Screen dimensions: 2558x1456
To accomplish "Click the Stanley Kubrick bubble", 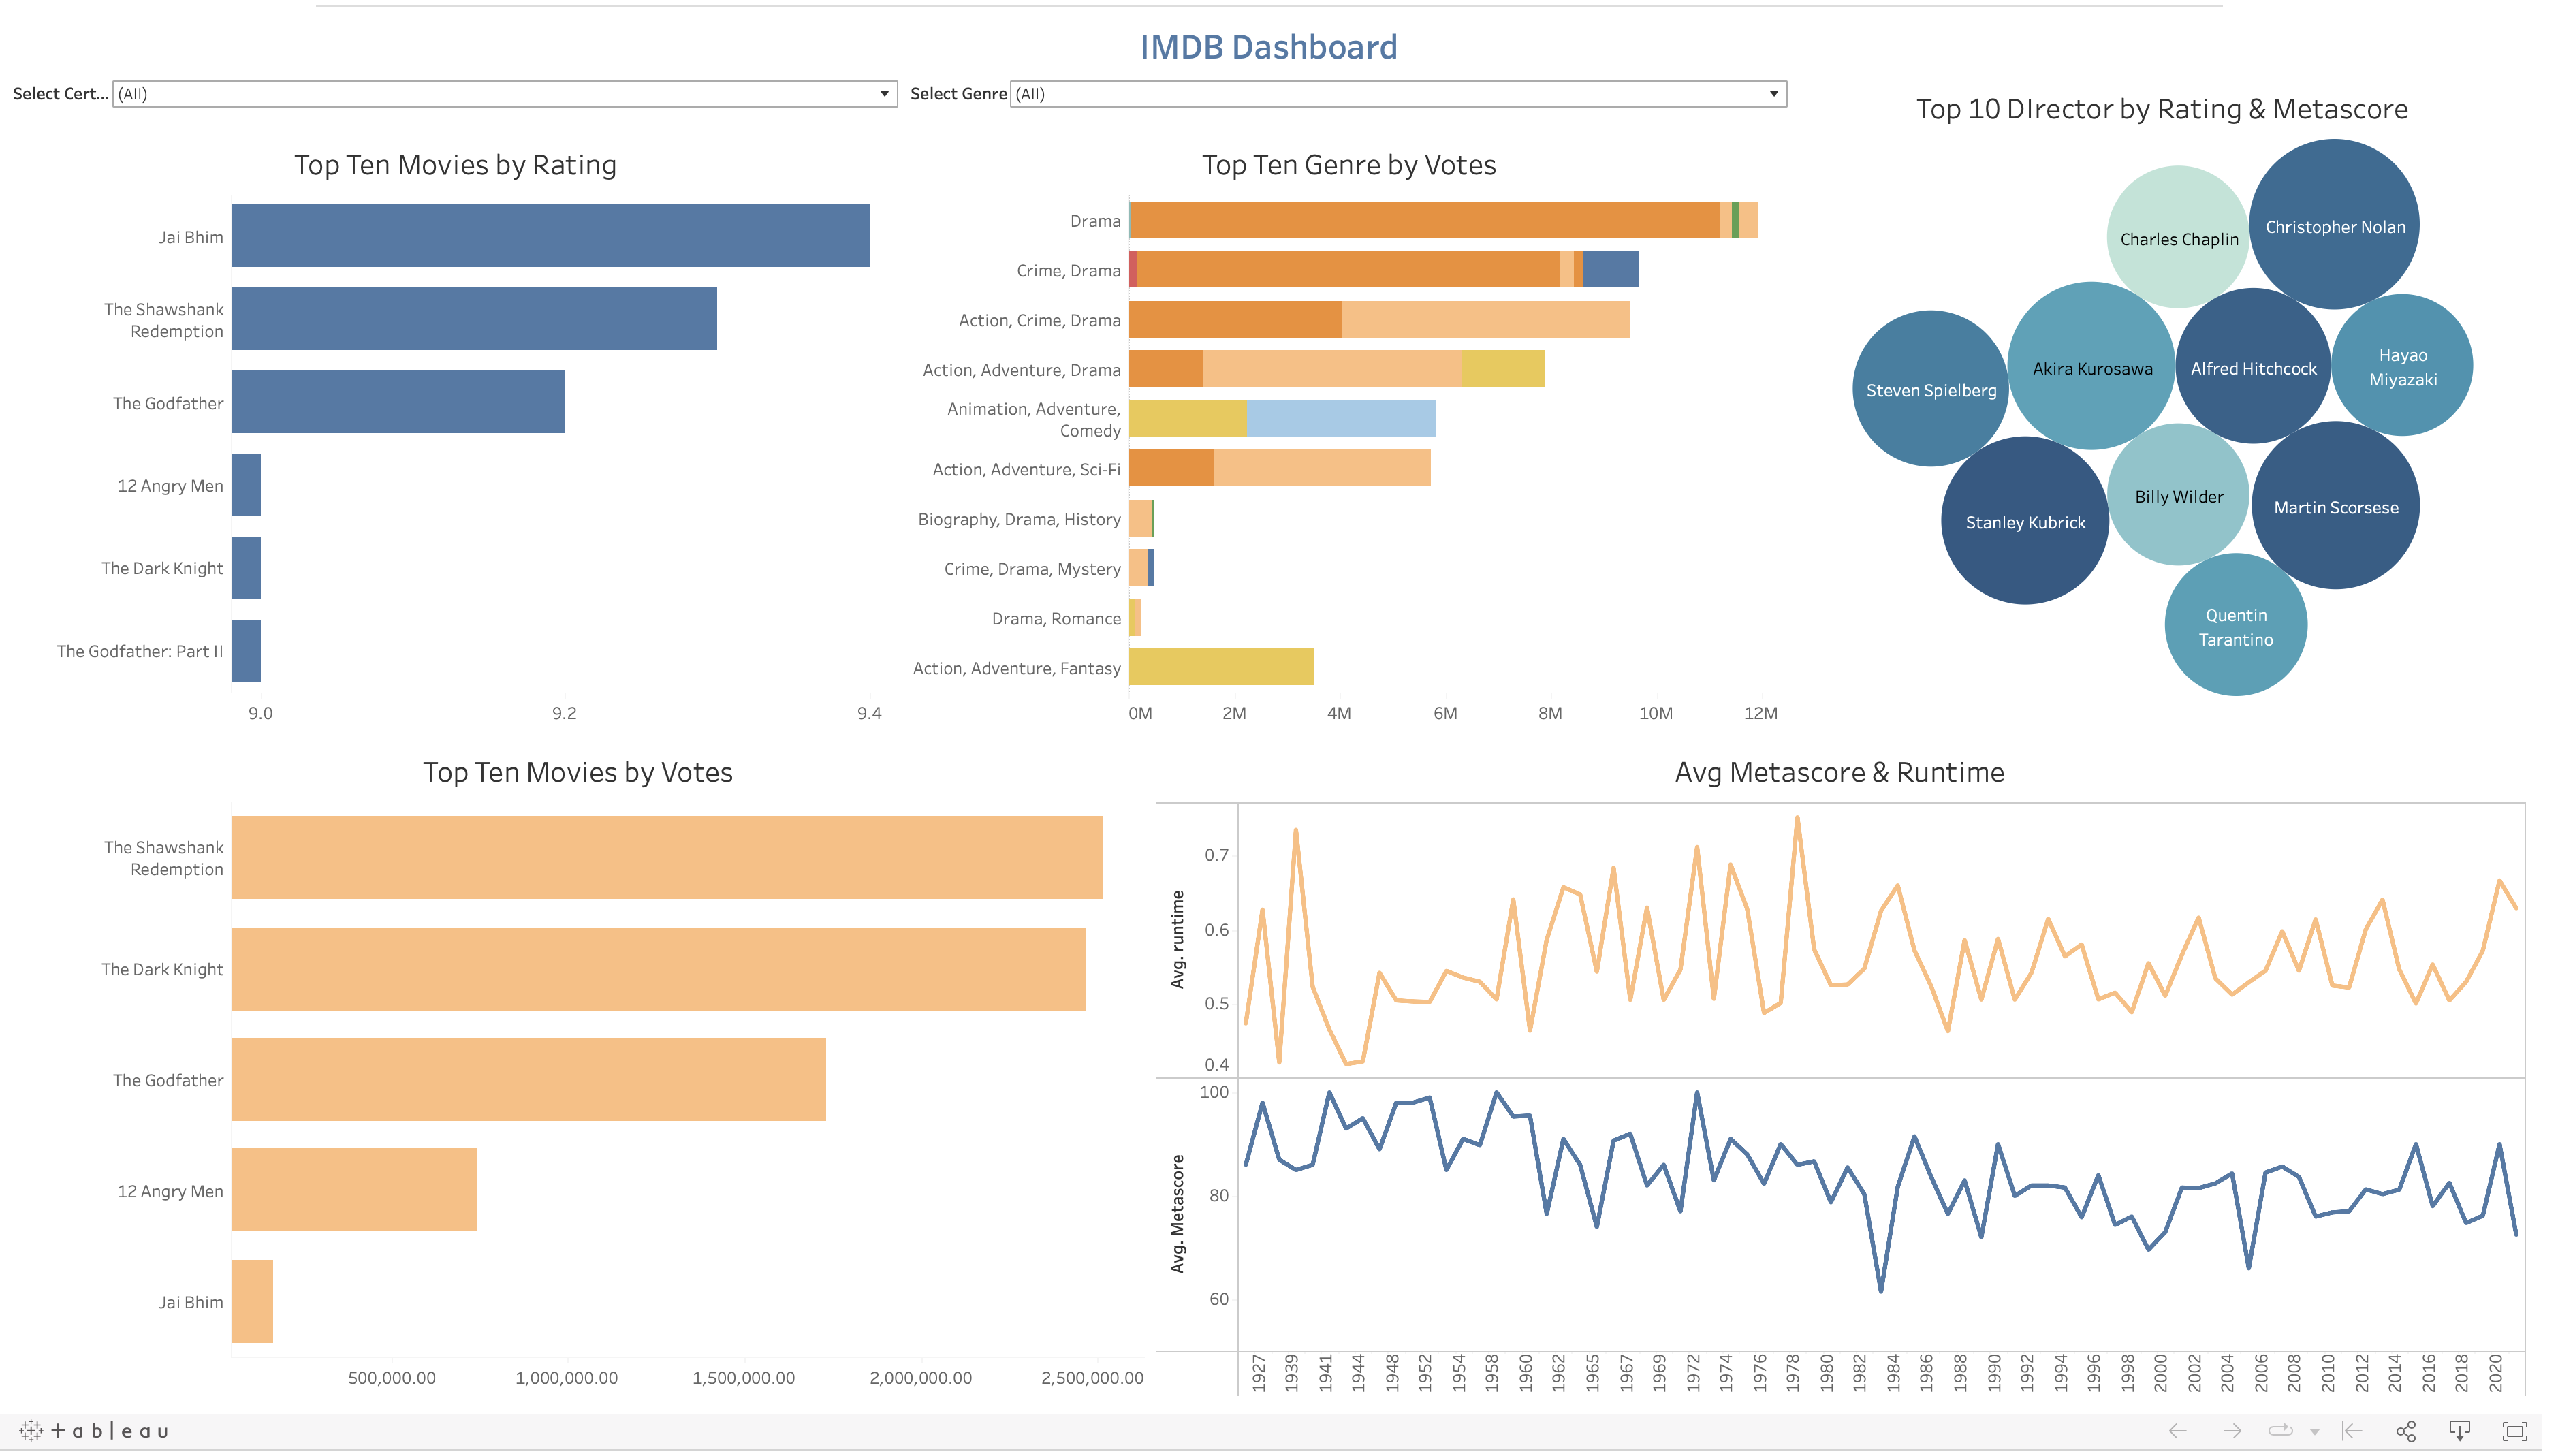I will click(2025, 521).
